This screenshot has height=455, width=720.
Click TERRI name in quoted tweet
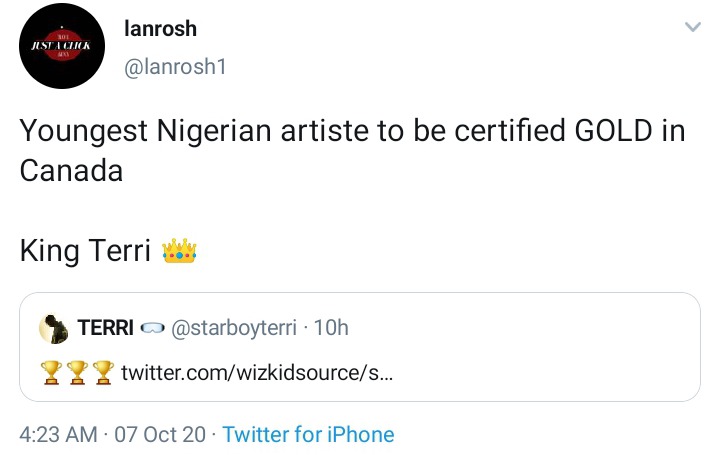[106, 328]
